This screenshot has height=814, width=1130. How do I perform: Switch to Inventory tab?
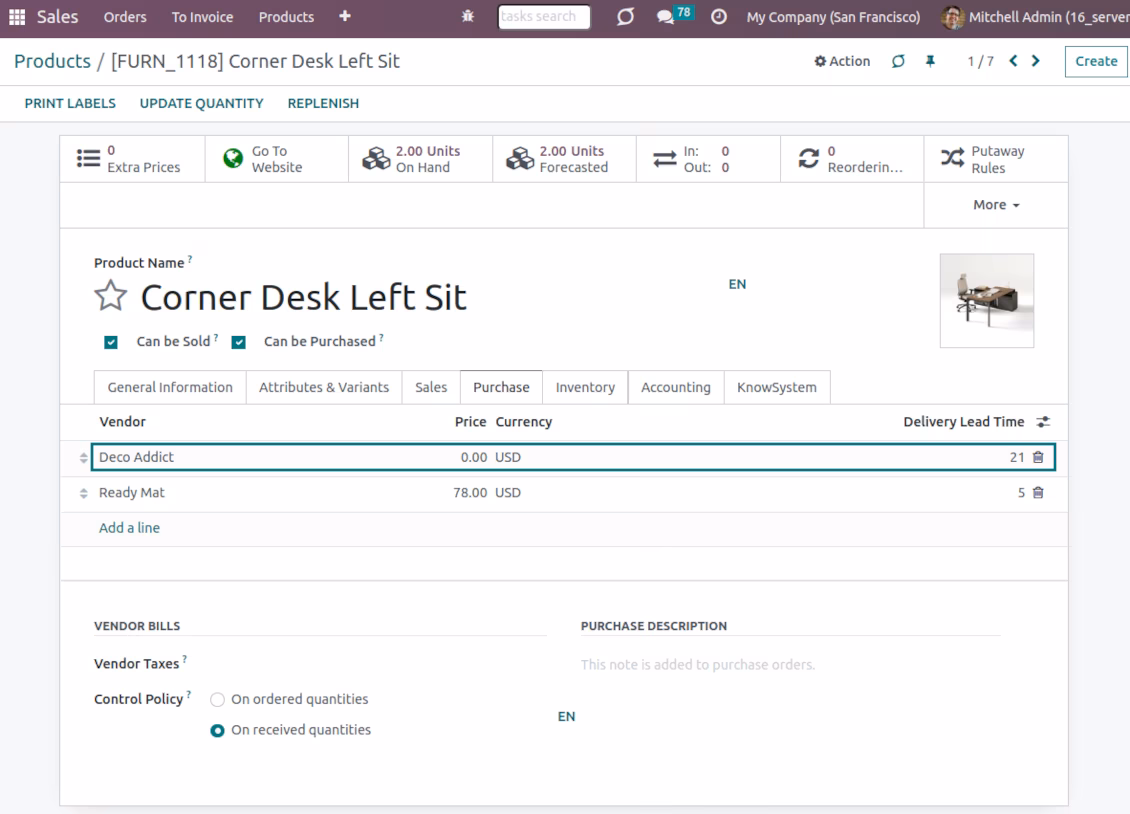(x=585, y=388)
